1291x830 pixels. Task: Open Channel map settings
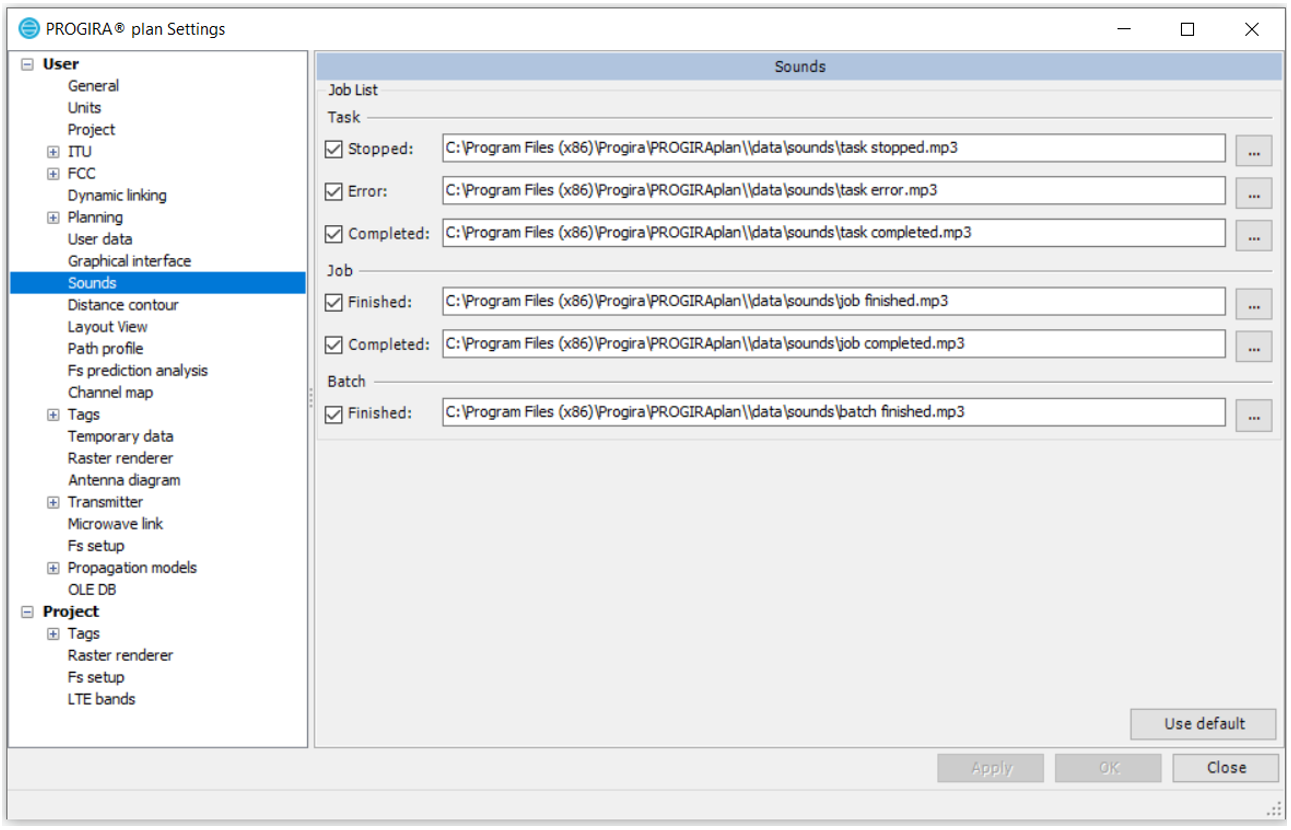tap(110, 393)
